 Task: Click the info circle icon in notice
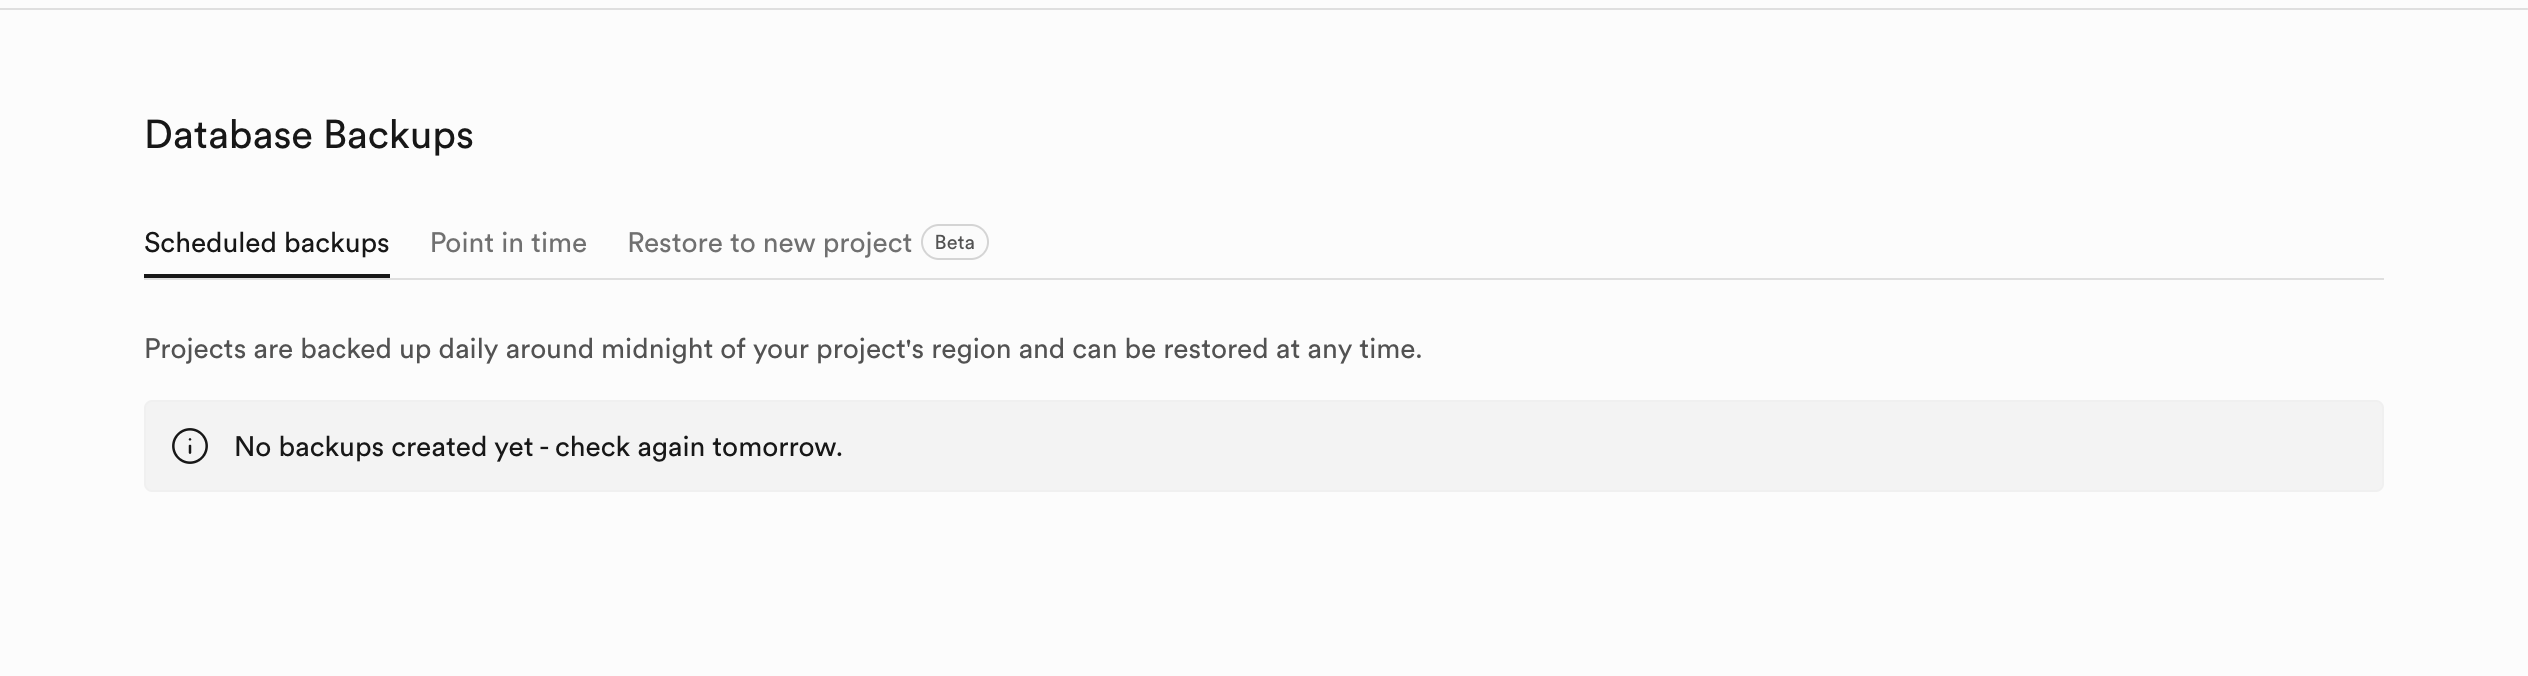(x=190, y=446)
